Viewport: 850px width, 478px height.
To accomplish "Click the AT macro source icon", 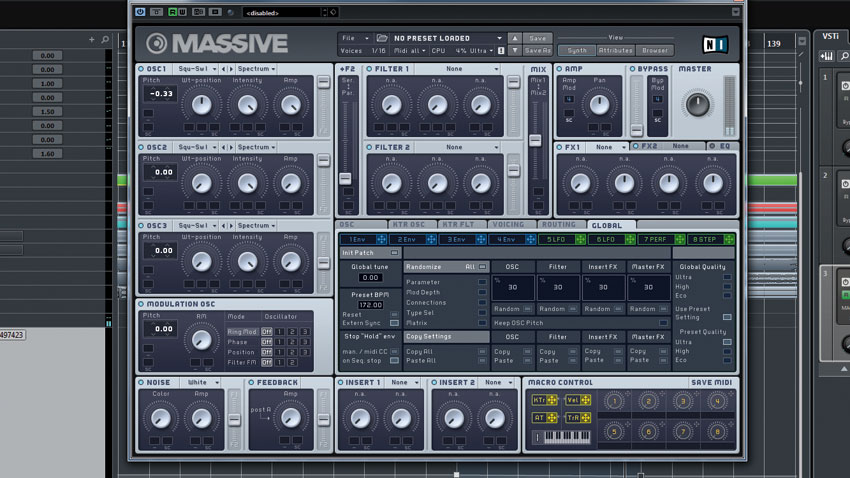I will (545, 417).
